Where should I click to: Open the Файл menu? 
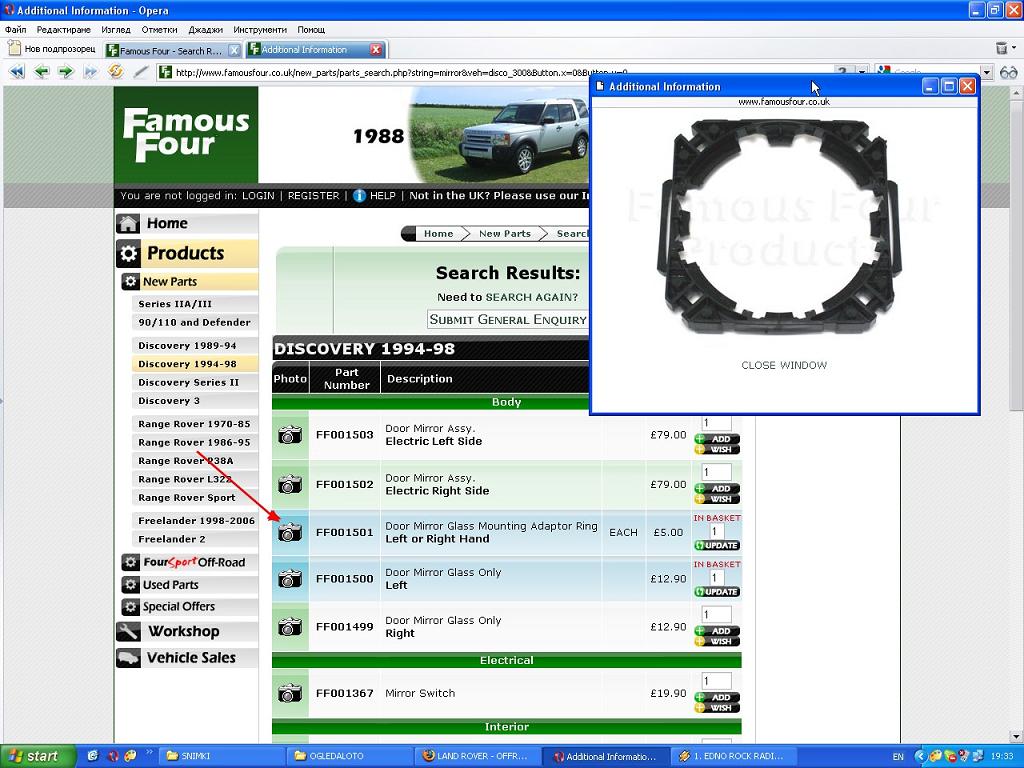[x=16, y=29]
